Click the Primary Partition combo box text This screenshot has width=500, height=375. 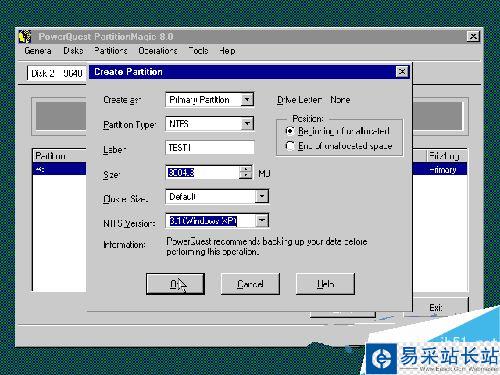coord(199,100)
